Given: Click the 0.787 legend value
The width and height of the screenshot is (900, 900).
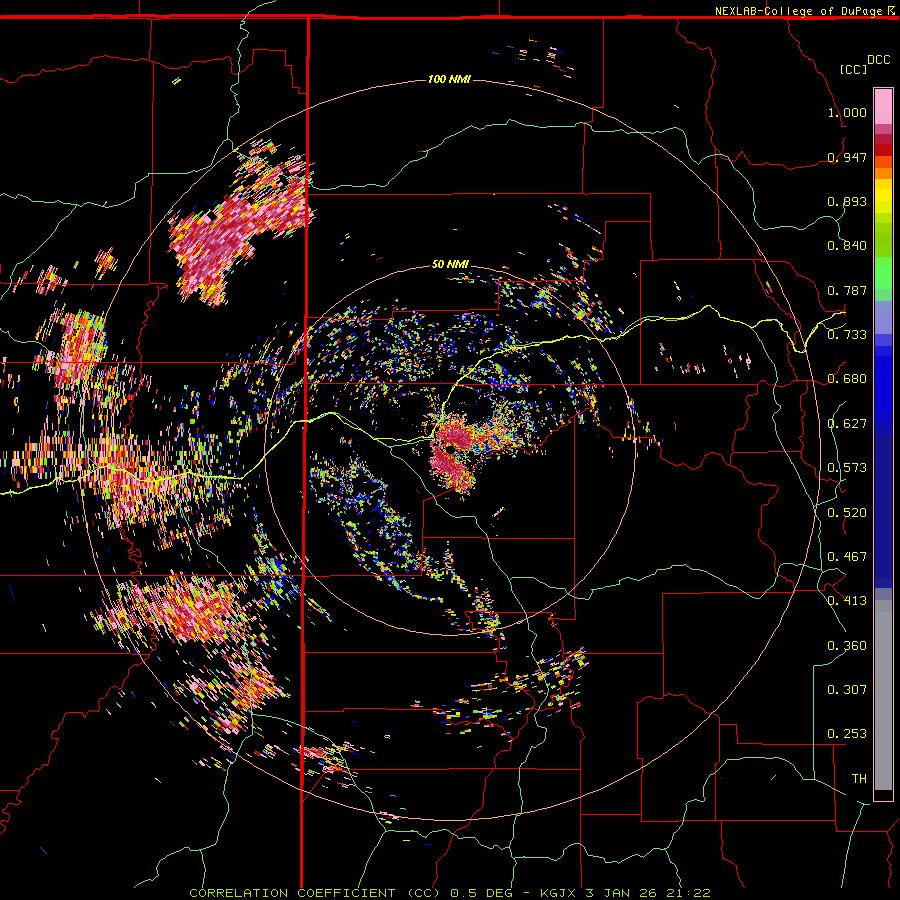Looking at the screenshot, I should (x=847, y=290).
